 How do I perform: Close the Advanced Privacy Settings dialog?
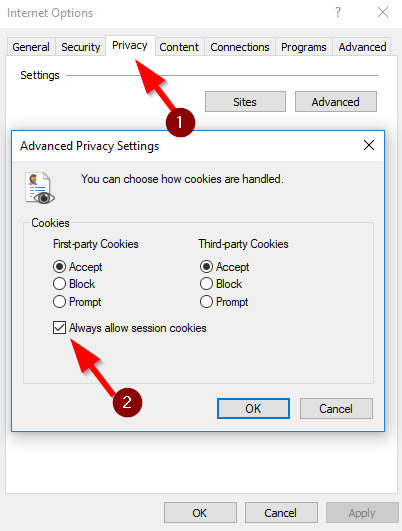click(x=369, y=145)
